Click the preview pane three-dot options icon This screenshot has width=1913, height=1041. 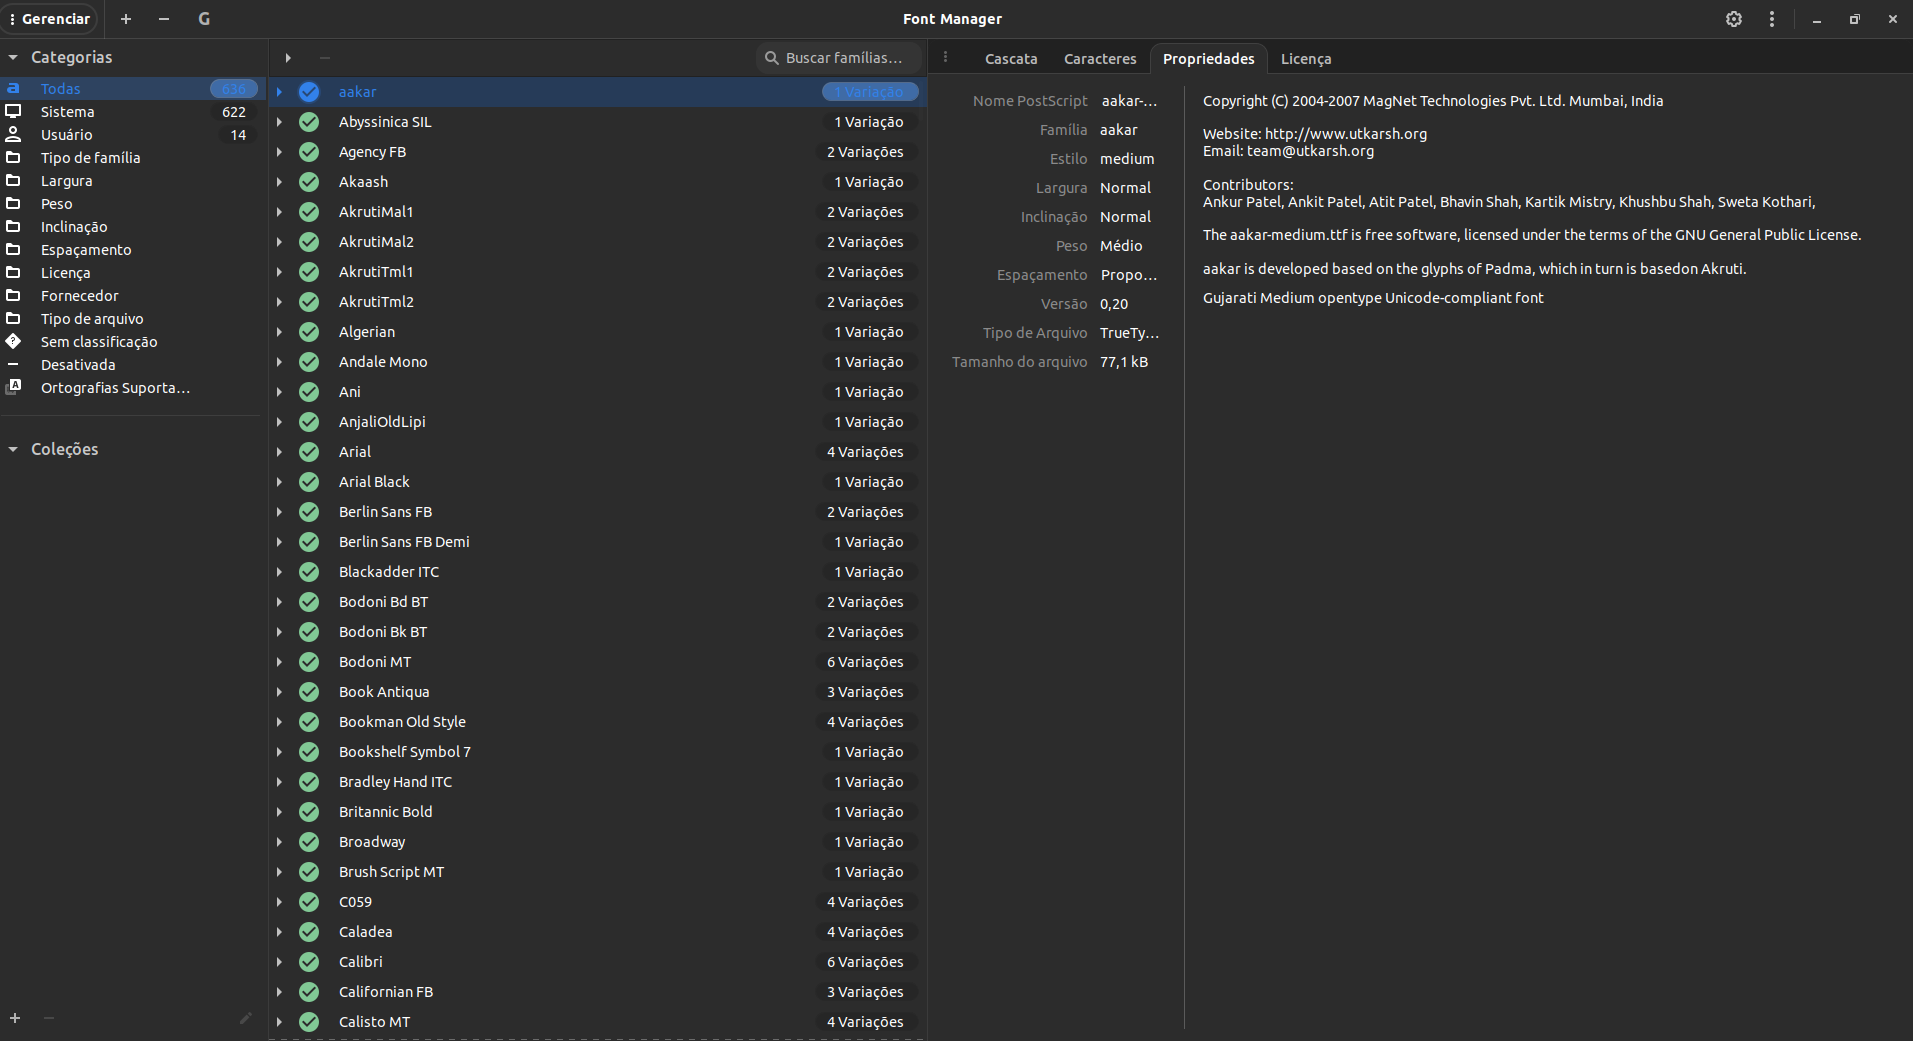[x=946, y=57]
